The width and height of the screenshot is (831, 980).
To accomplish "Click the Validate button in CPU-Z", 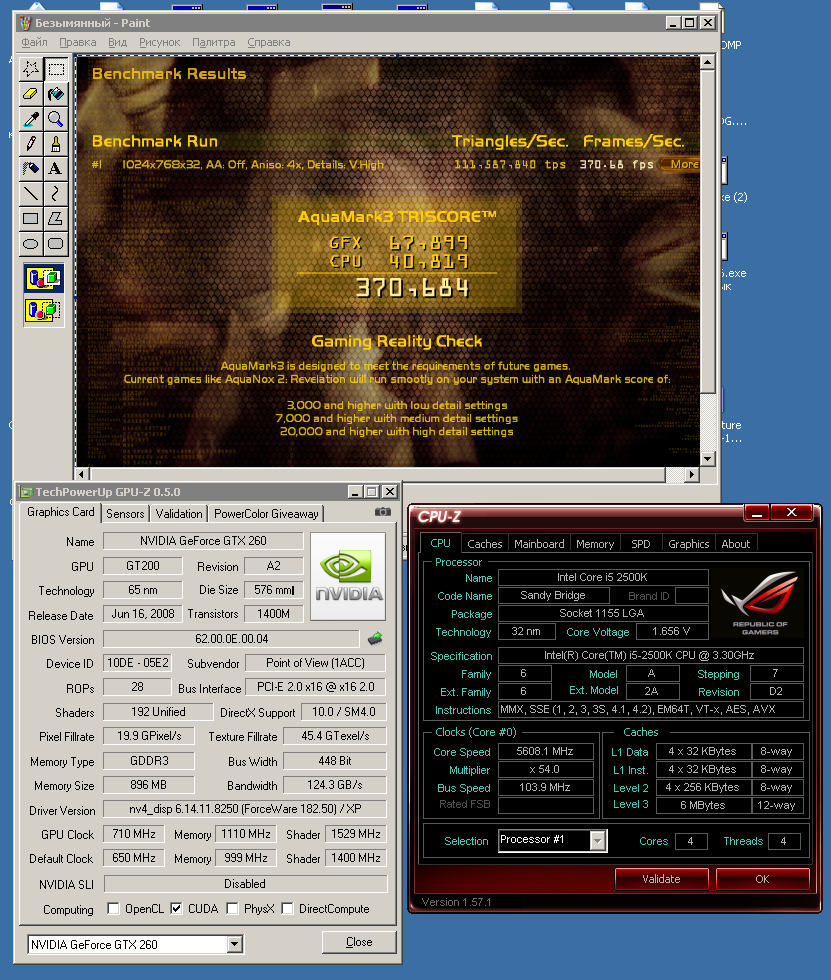I will point(661,879).
